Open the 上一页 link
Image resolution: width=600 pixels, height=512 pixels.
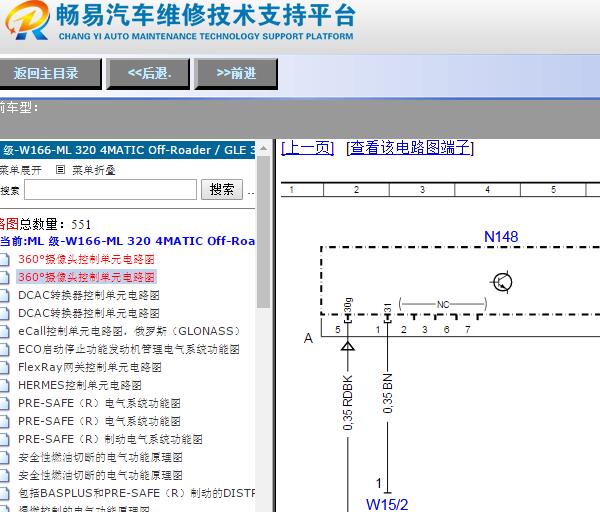click(x=308, y=148)
